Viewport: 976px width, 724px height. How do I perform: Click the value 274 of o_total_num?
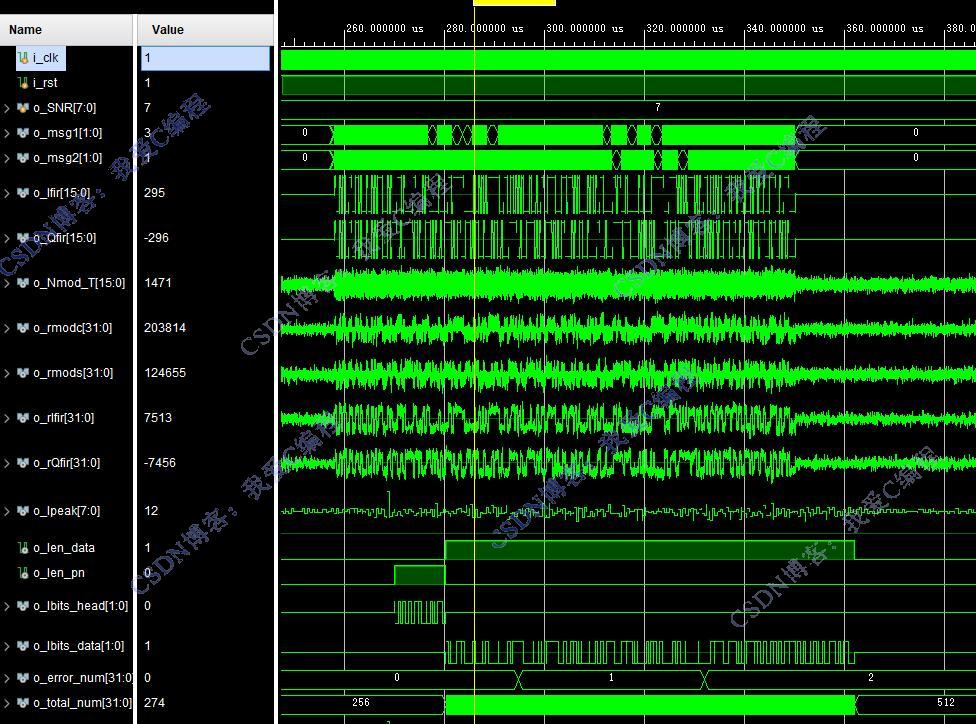(x=154, y=702)
